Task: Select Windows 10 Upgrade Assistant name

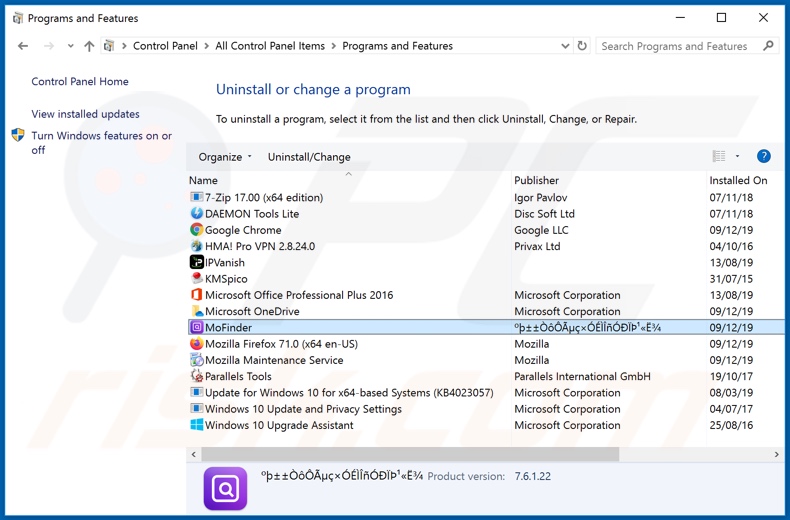Action: [x=279, y=425]
